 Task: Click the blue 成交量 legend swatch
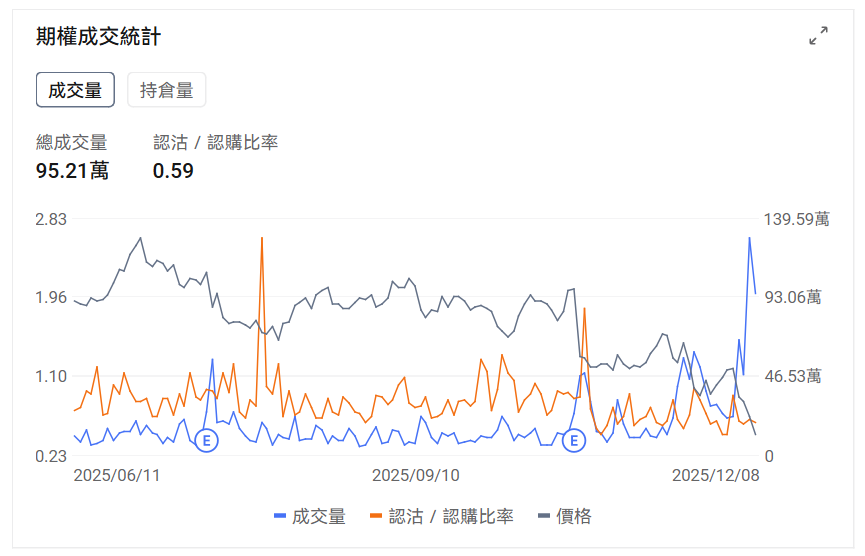click(280, 516)
